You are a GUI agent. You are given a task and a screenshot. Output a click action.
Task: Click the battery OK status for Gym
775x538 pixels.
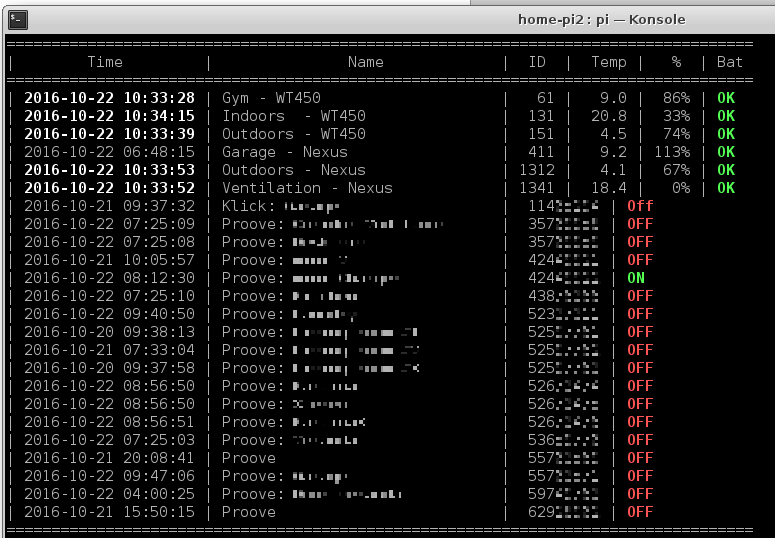coord(726,98)
